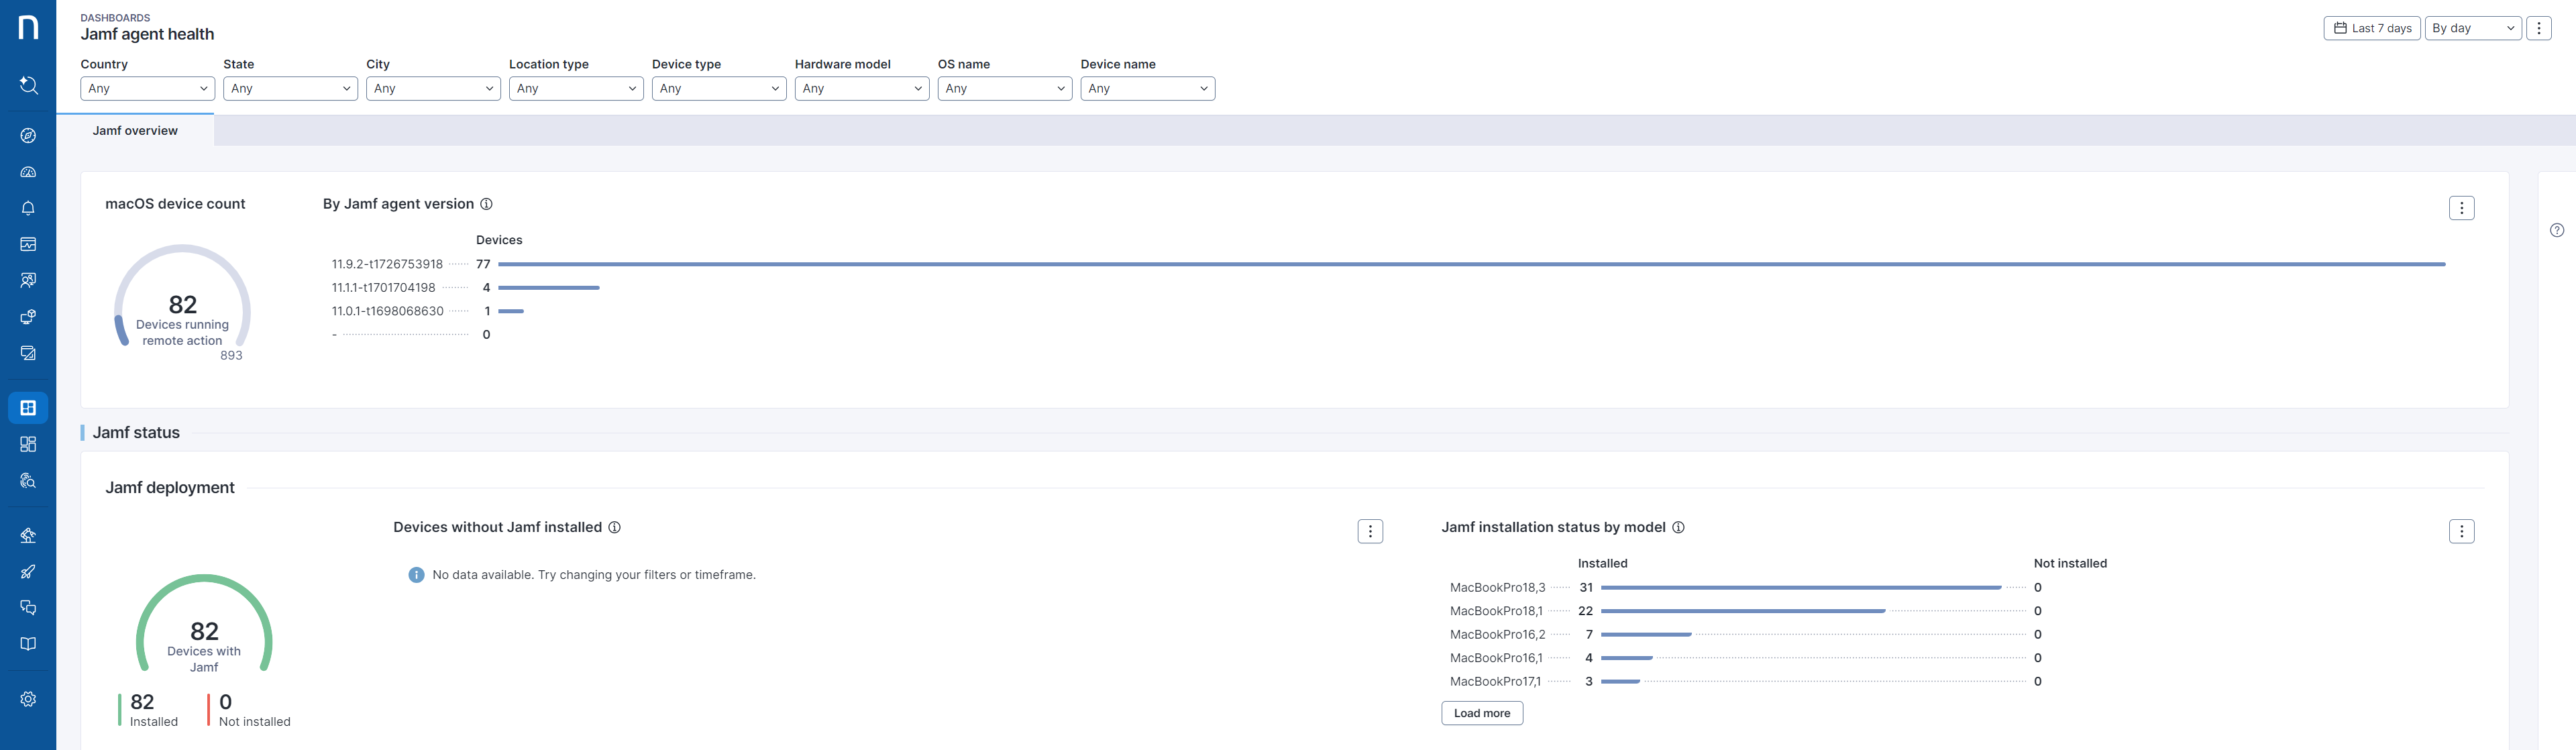Click the MacBookPro18,3 model row
This screenshot has height=750, width=2576.
pyautogui.click(x=1497, y=587)
